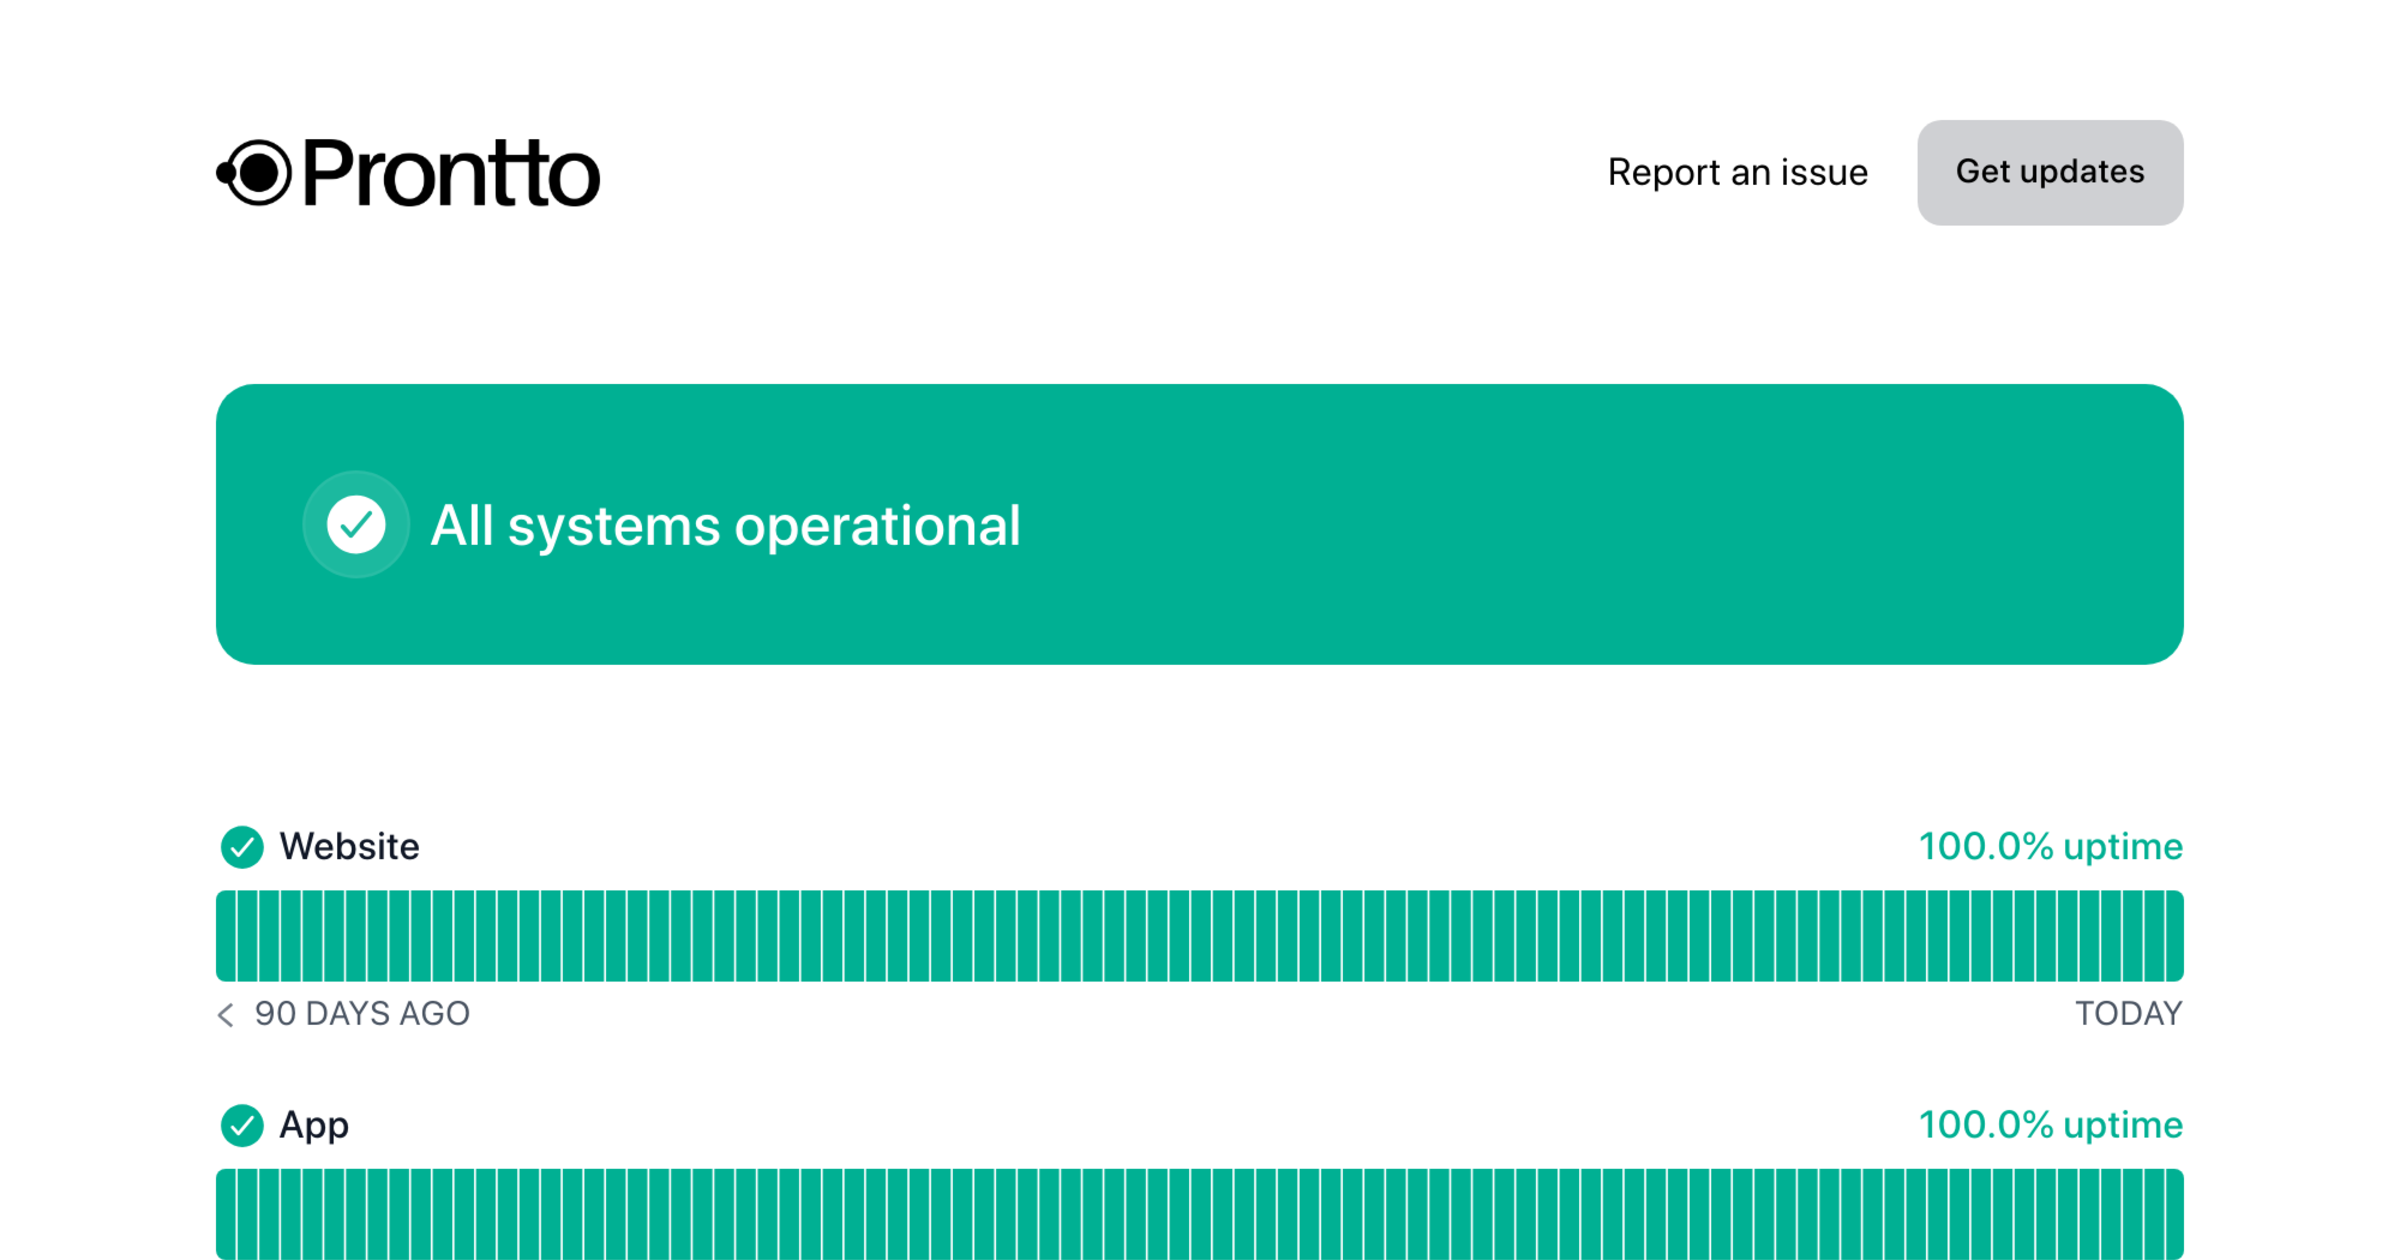The image size is (2400, 1260).
Task: Go back with the 90 days ago chevron
Action: click(226, 1015)
